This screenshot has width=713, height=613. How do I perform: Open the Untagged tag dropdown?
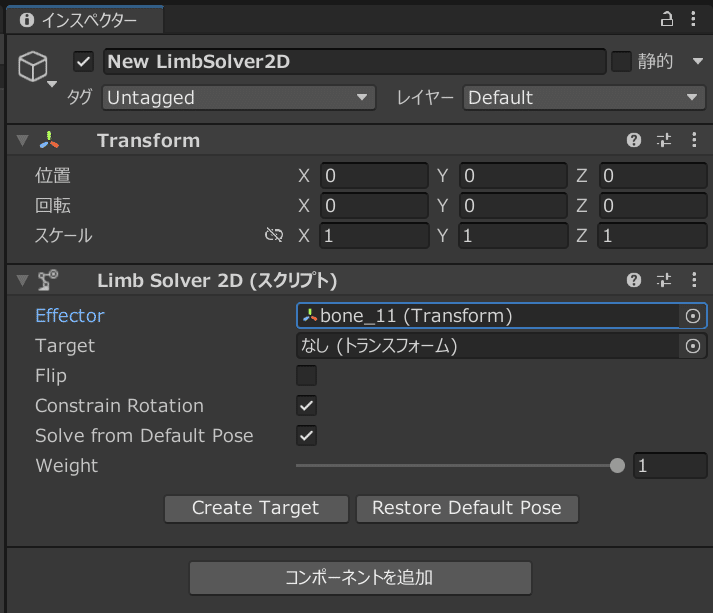[239, 98]
